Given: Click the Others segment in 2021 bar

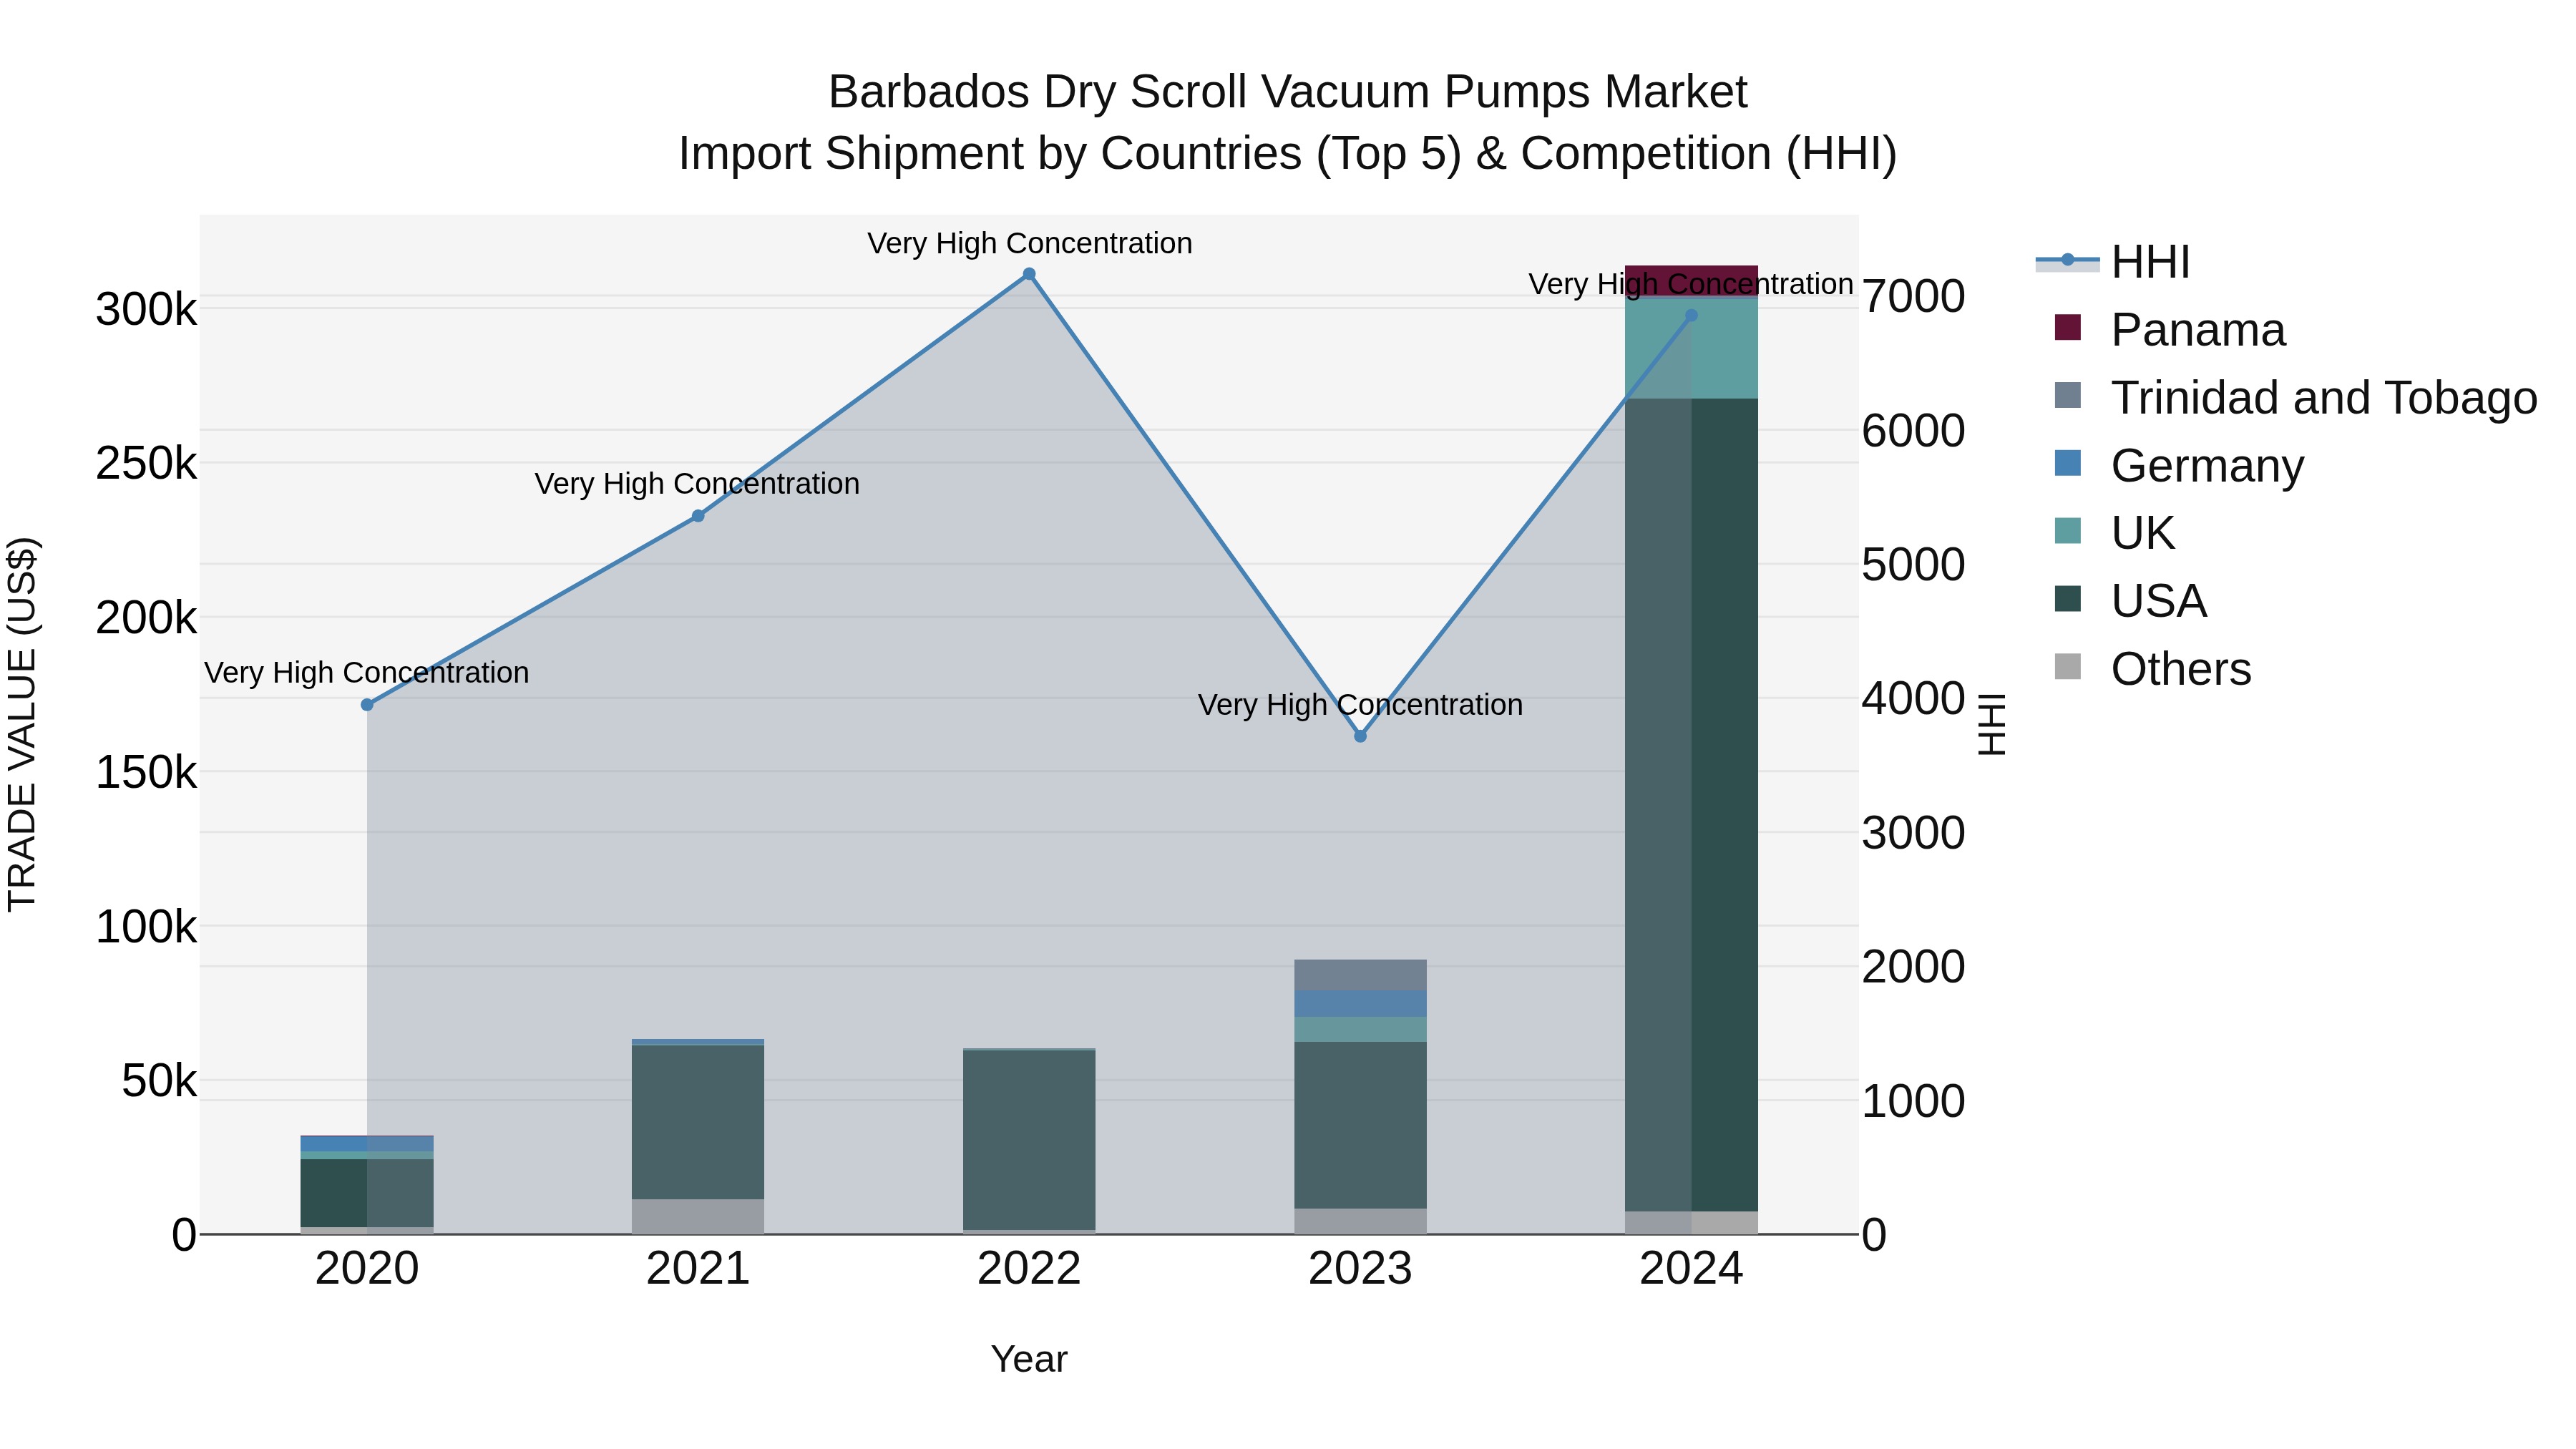Looking at the screenshot, I should [x=698, y=1216].
